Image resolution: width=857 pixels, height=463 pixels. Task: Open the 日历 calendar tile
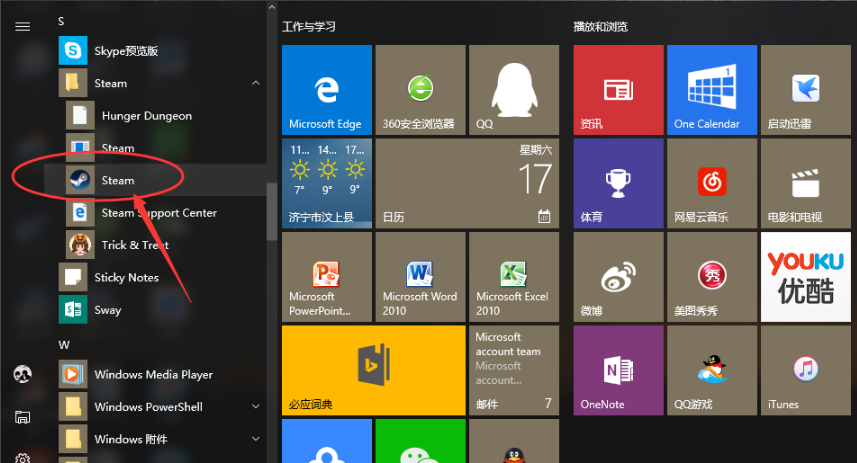[x=467, y=183]
